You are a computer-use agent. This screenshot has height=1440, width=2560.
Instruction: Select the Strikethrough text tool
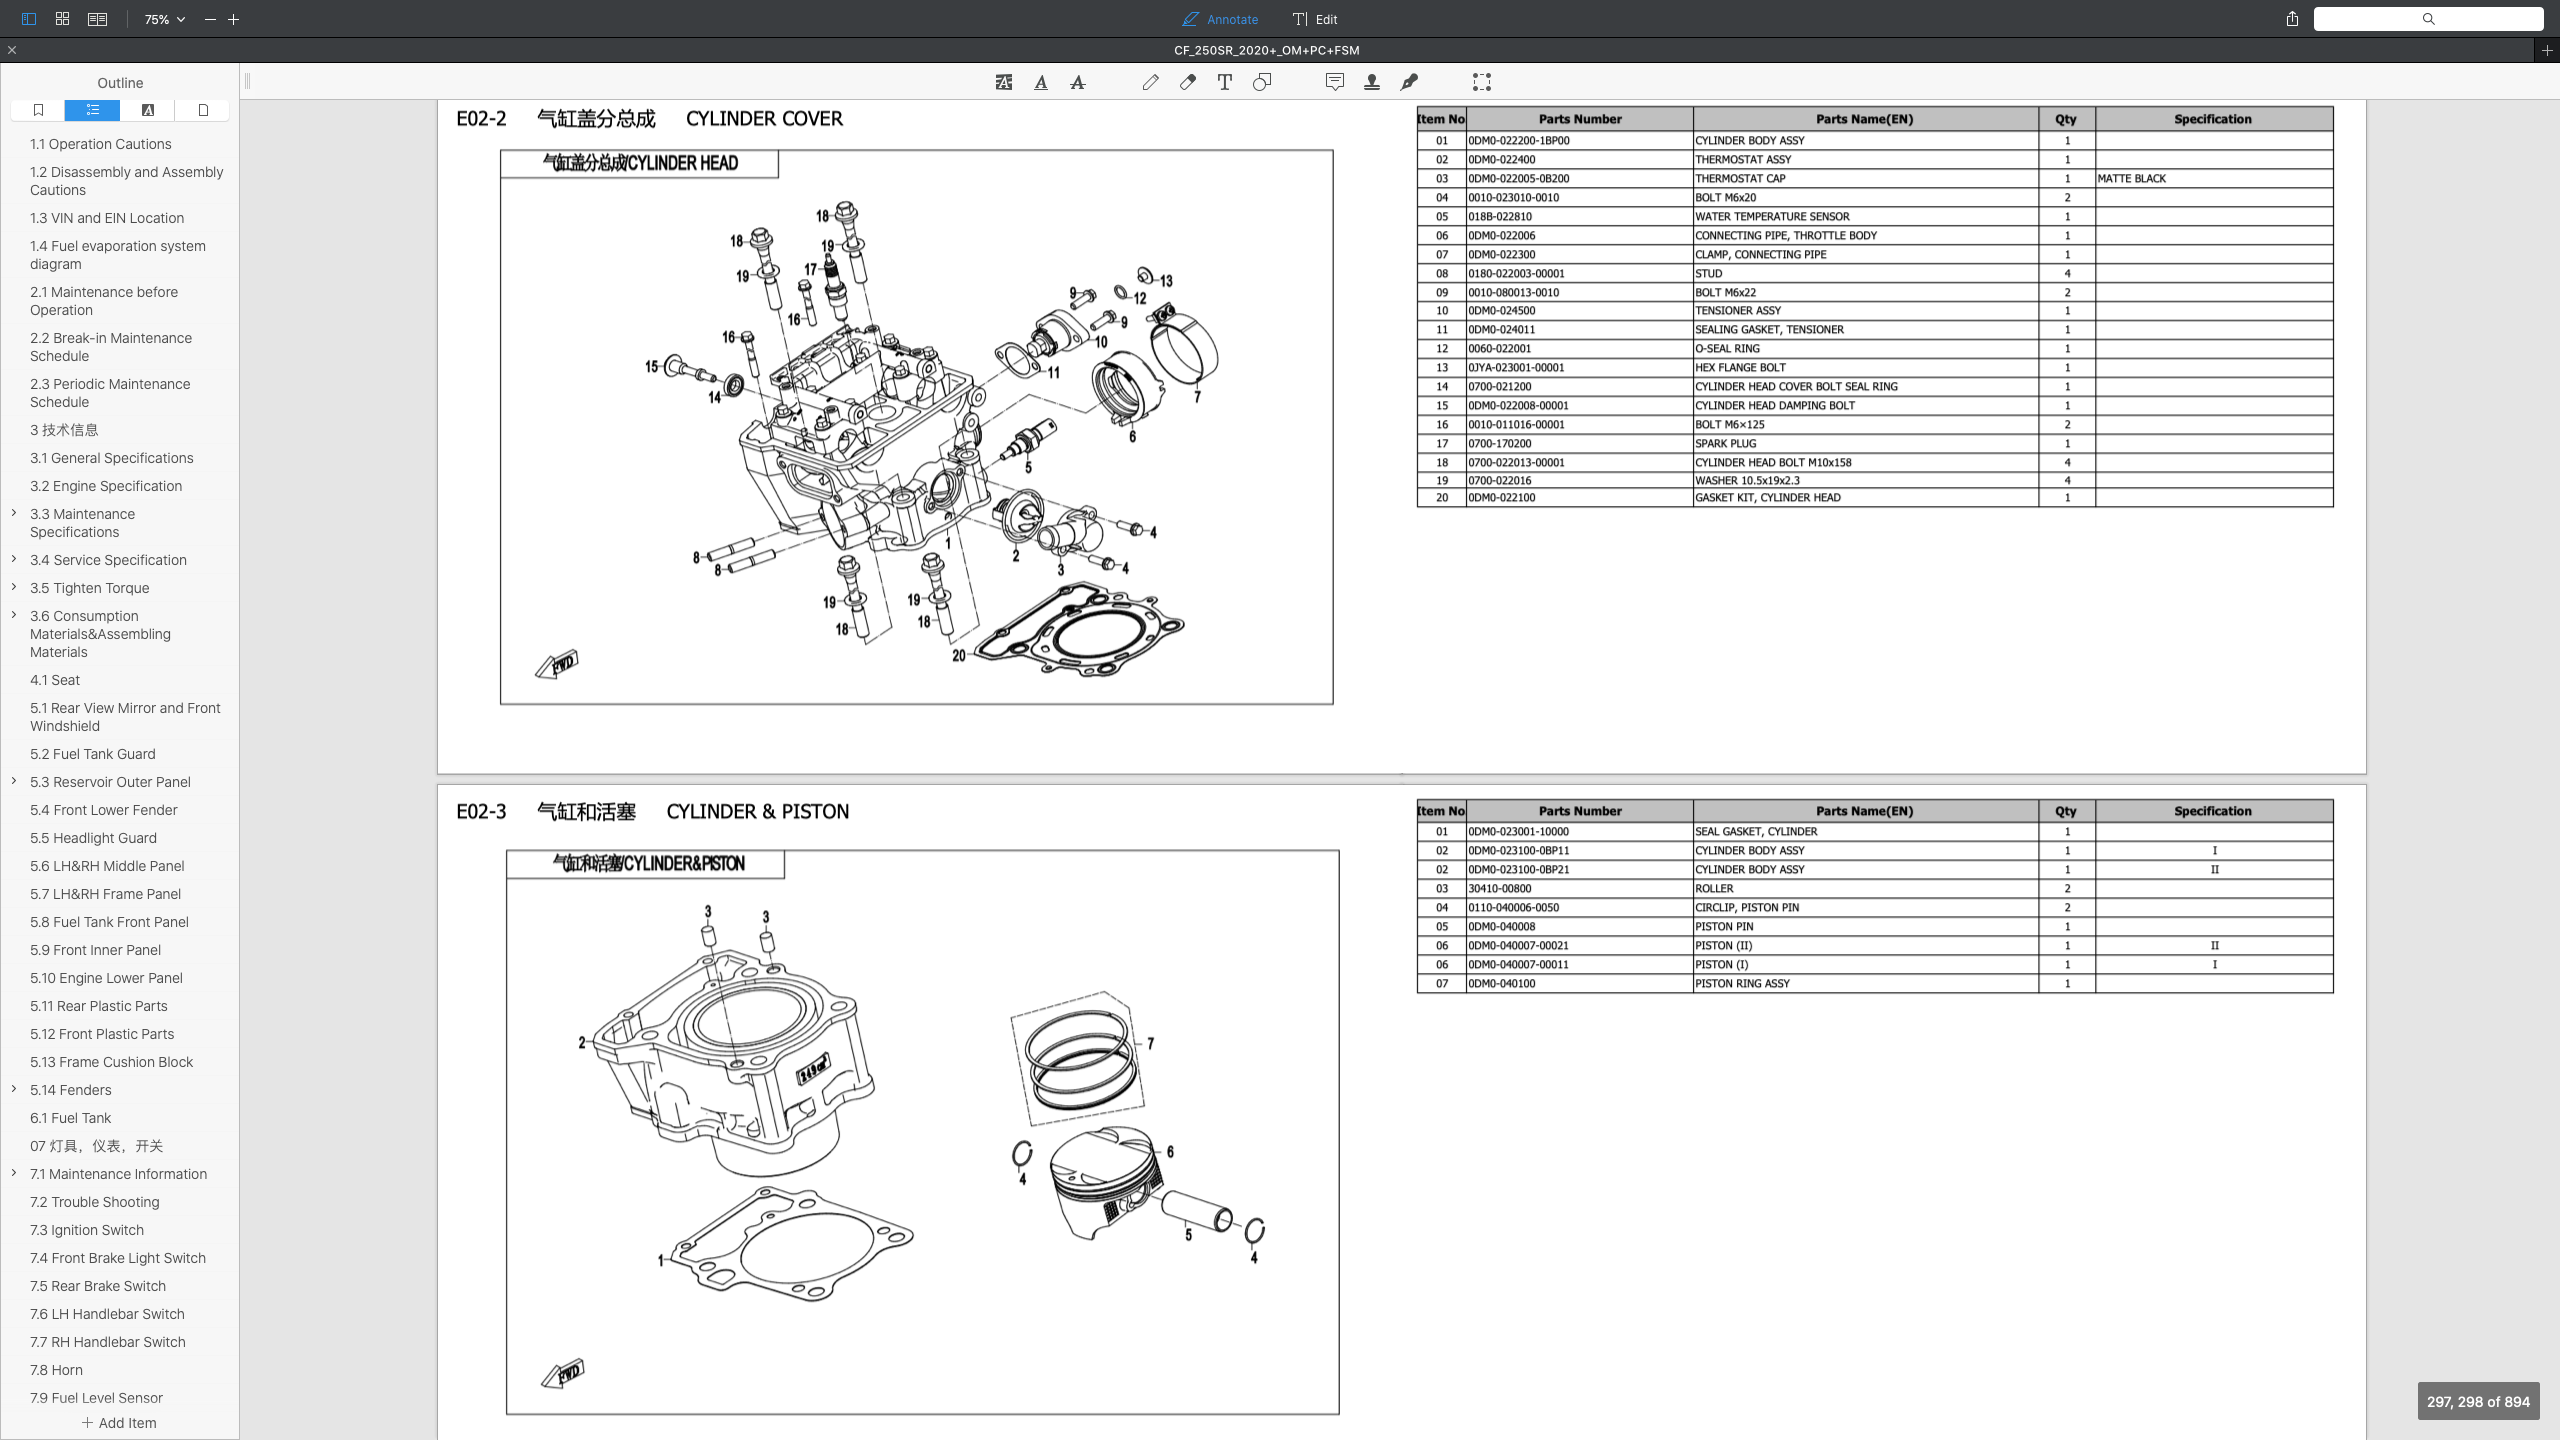[1078, 82]
